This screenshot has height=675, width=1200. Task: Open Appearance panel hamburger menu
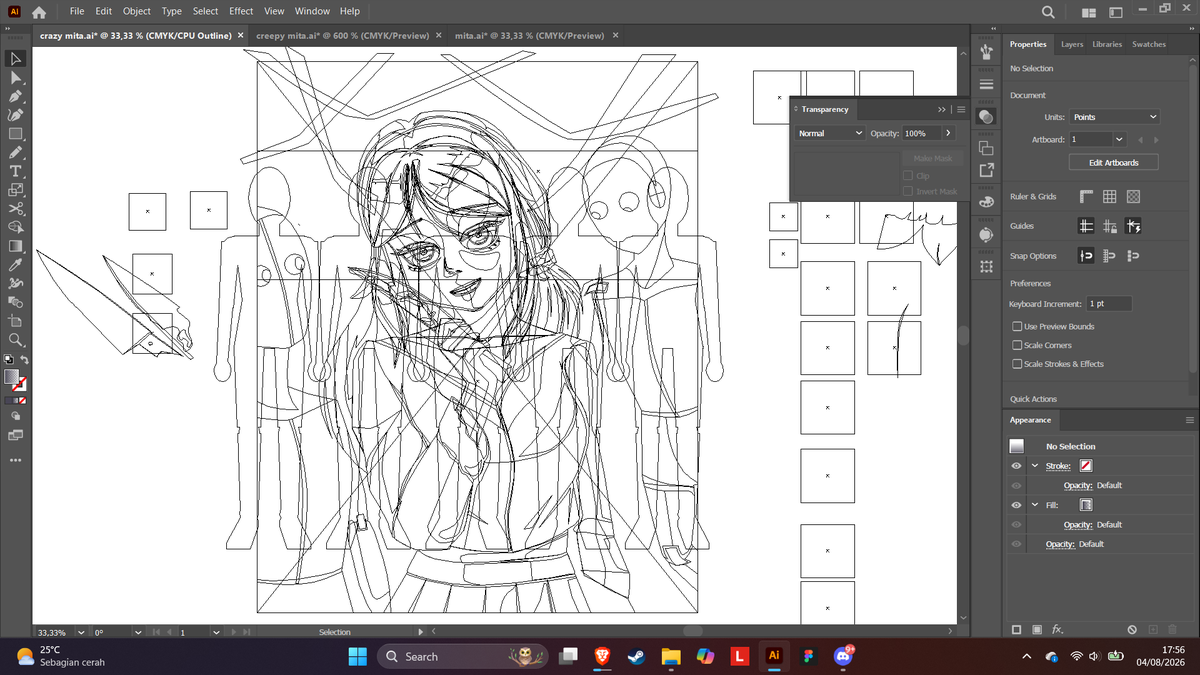1189,420
